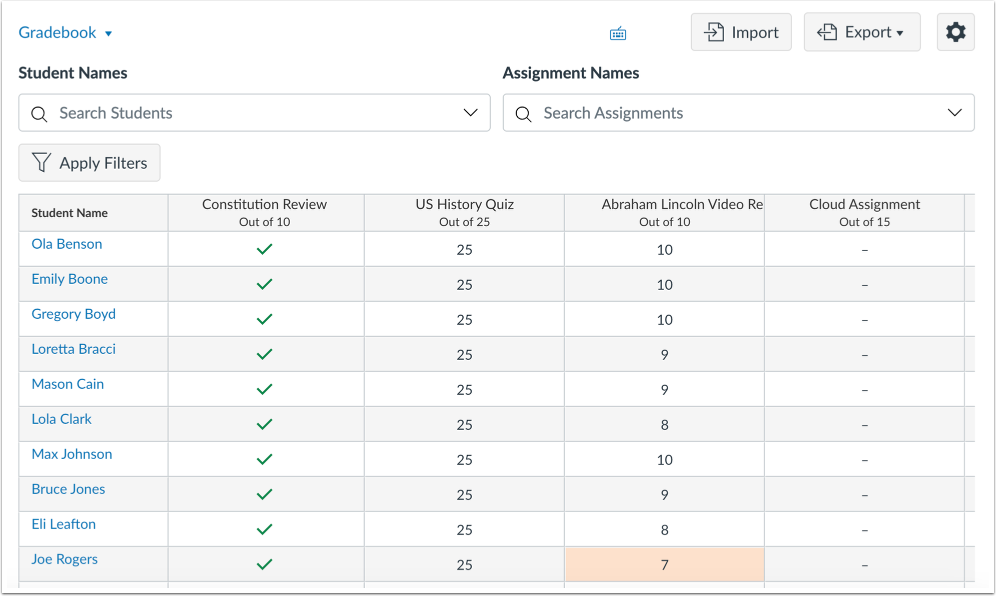Click the funnel icon on Apply Filters
Screen dimensions: 996x596
[x=41, y=162]
